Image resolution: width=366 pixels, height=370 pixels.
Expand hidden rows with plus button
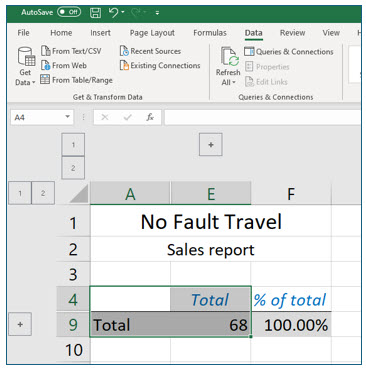click(20, 324)
